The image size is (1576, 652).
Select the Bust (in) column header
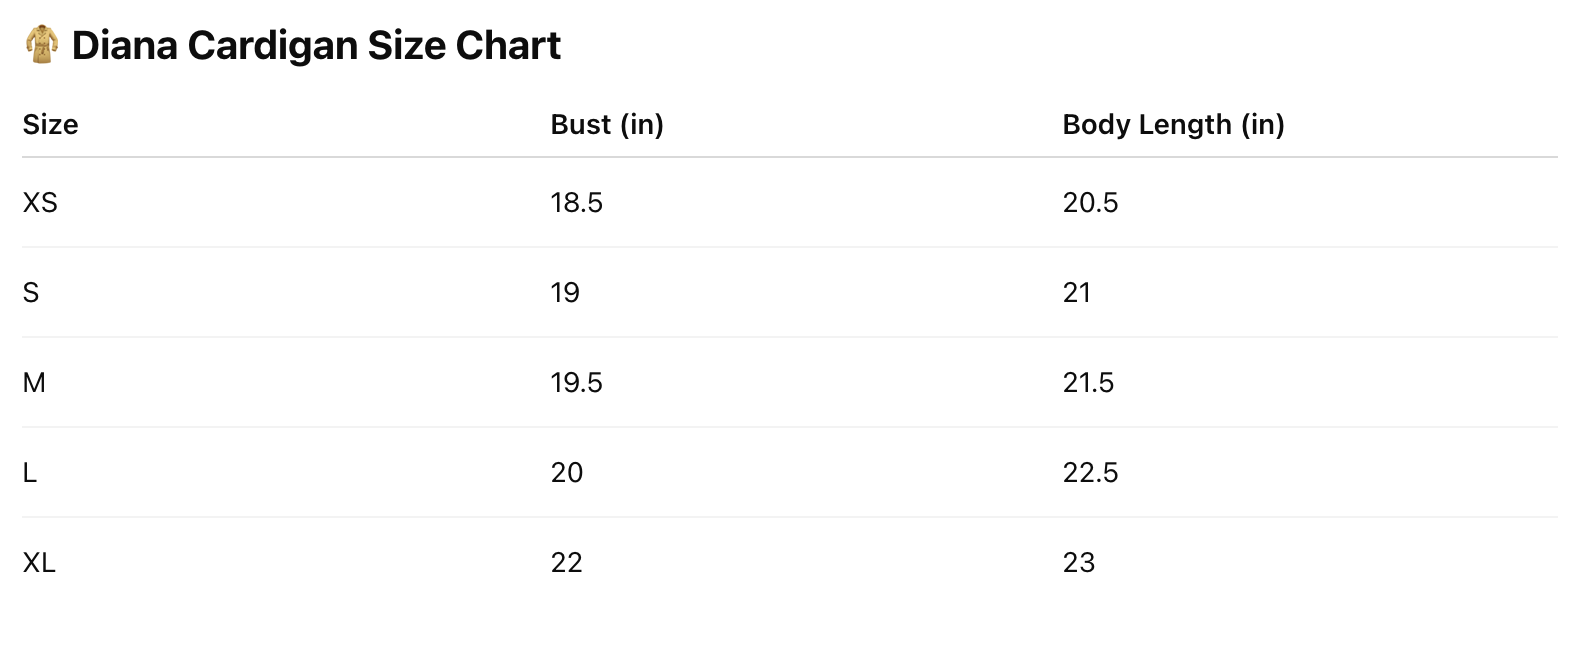coord(607,125)
